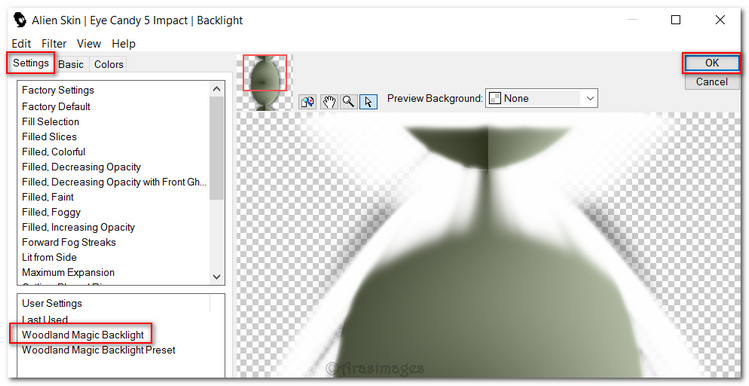
Task: Select the Filled, Foggy factory preset
Action: coord(51,212)
